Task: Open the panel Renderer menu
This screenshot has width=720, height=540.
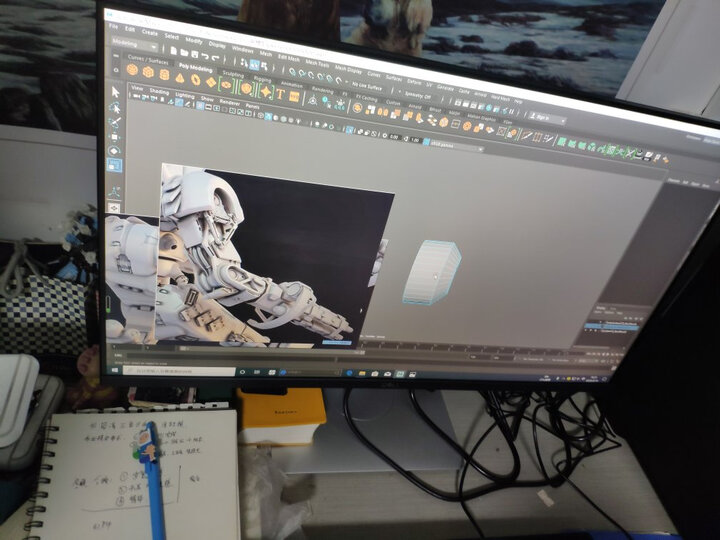Action: point(230,102)
